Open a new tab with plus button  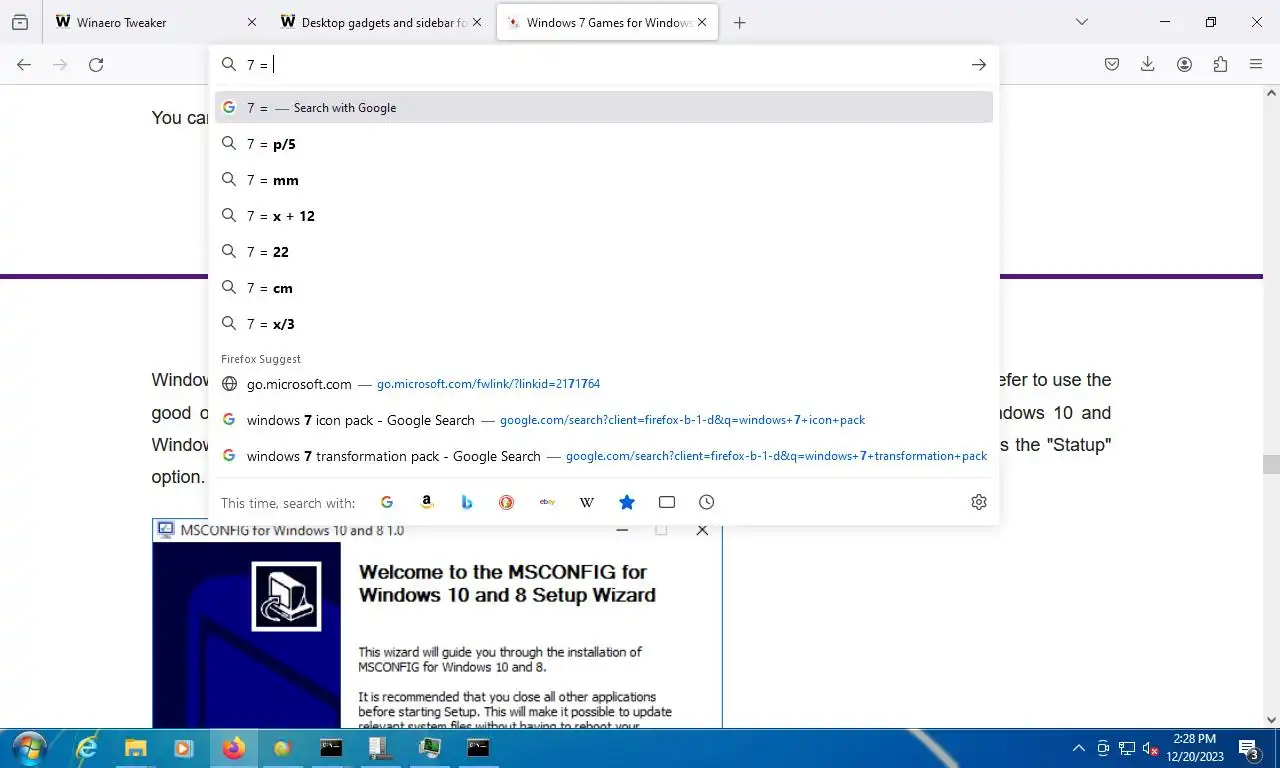coord(740,22)
